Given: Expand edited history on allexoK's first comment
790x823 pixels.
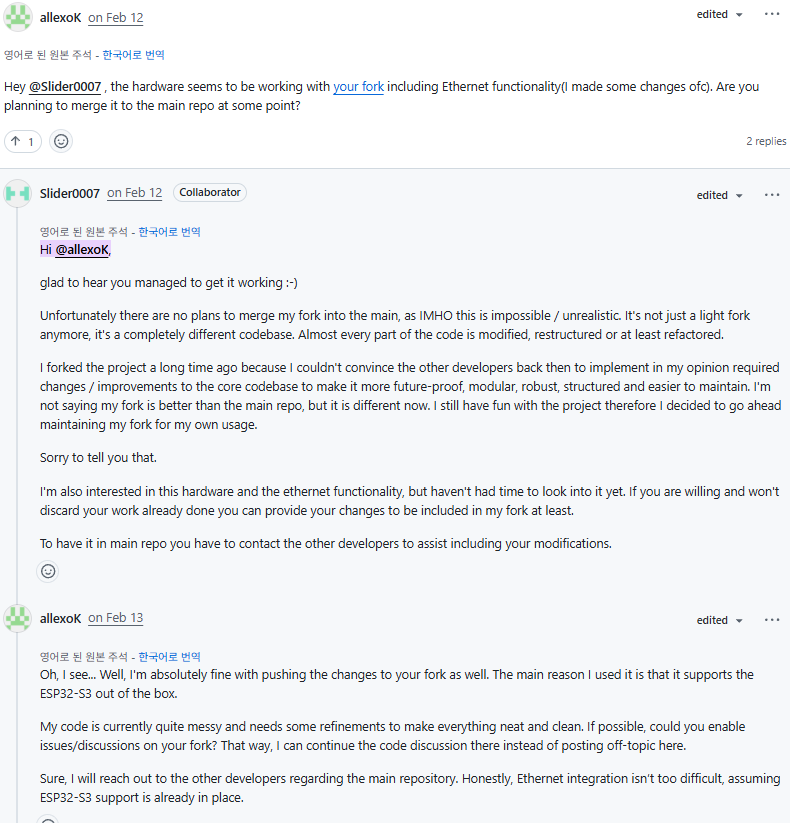Looking at the screenshot, I should tap(719, 15).
